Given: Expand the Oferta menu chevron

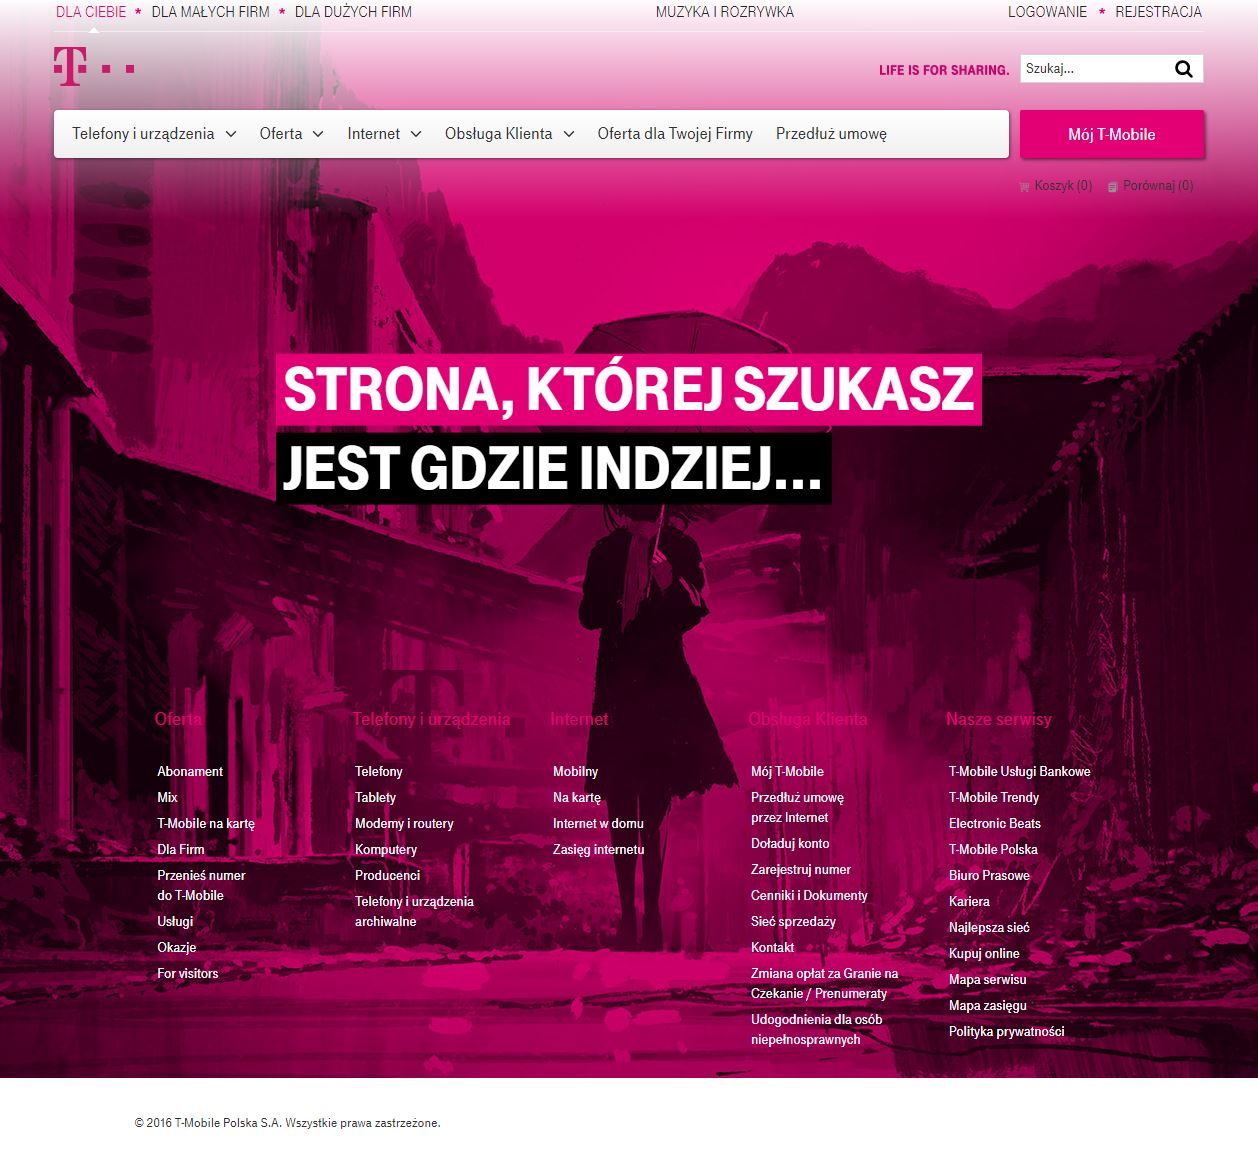Looking at the screenshot, I should coord(318,134).
